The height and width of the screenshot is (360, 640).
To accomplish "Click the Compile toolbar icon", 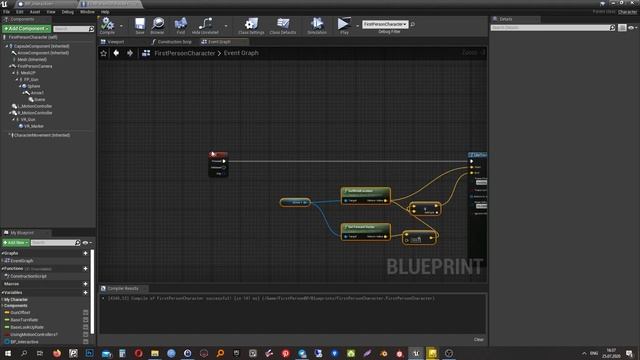I will point(107,24).
